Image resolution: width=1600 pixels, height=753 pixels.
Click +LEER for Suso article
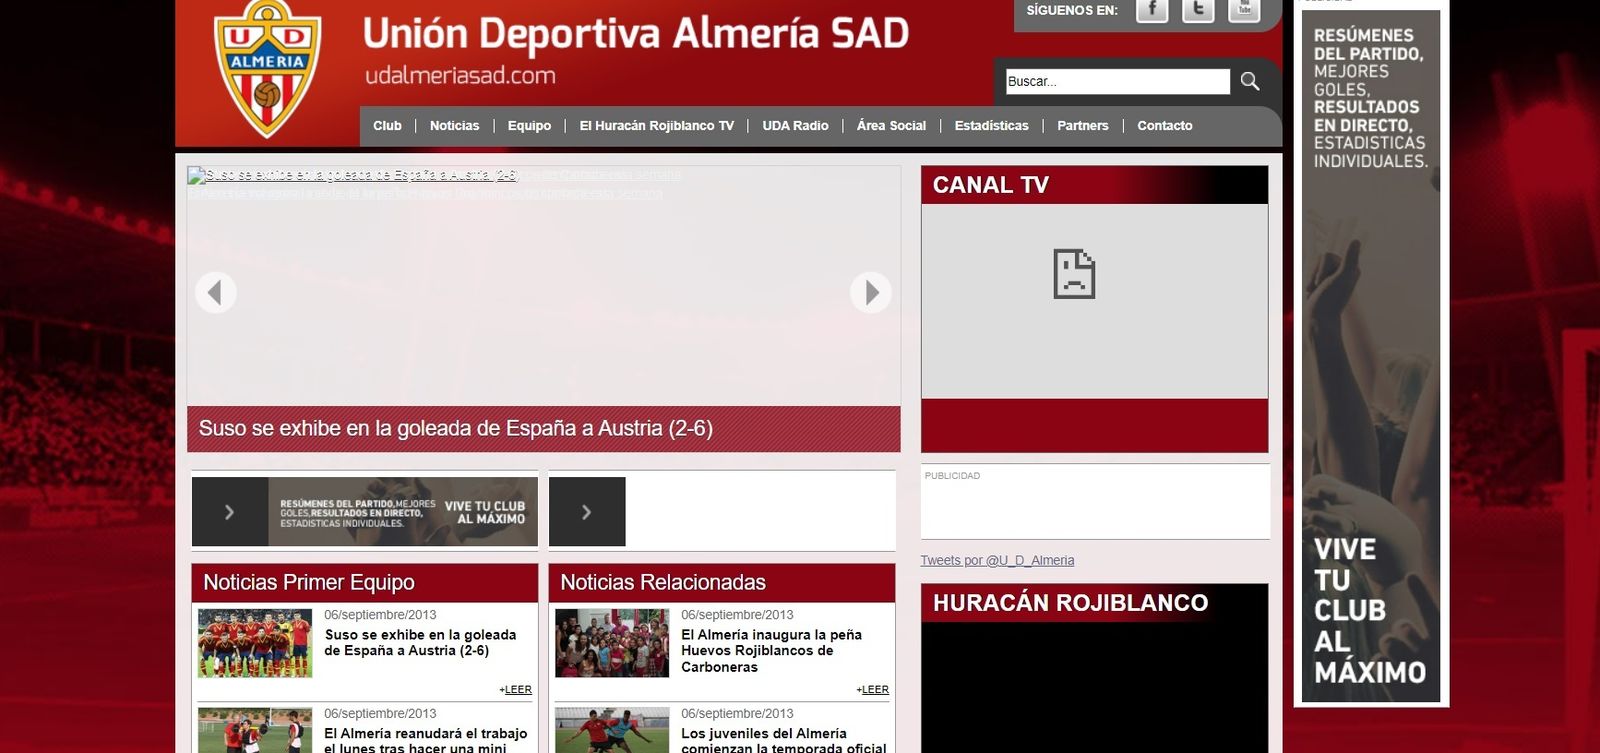click(515, 690)
